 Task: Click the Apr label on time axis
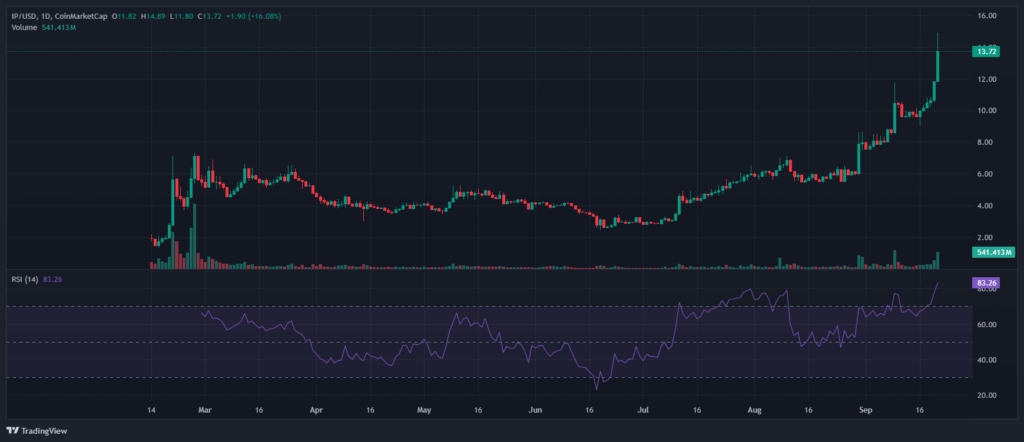click(316, 410)
